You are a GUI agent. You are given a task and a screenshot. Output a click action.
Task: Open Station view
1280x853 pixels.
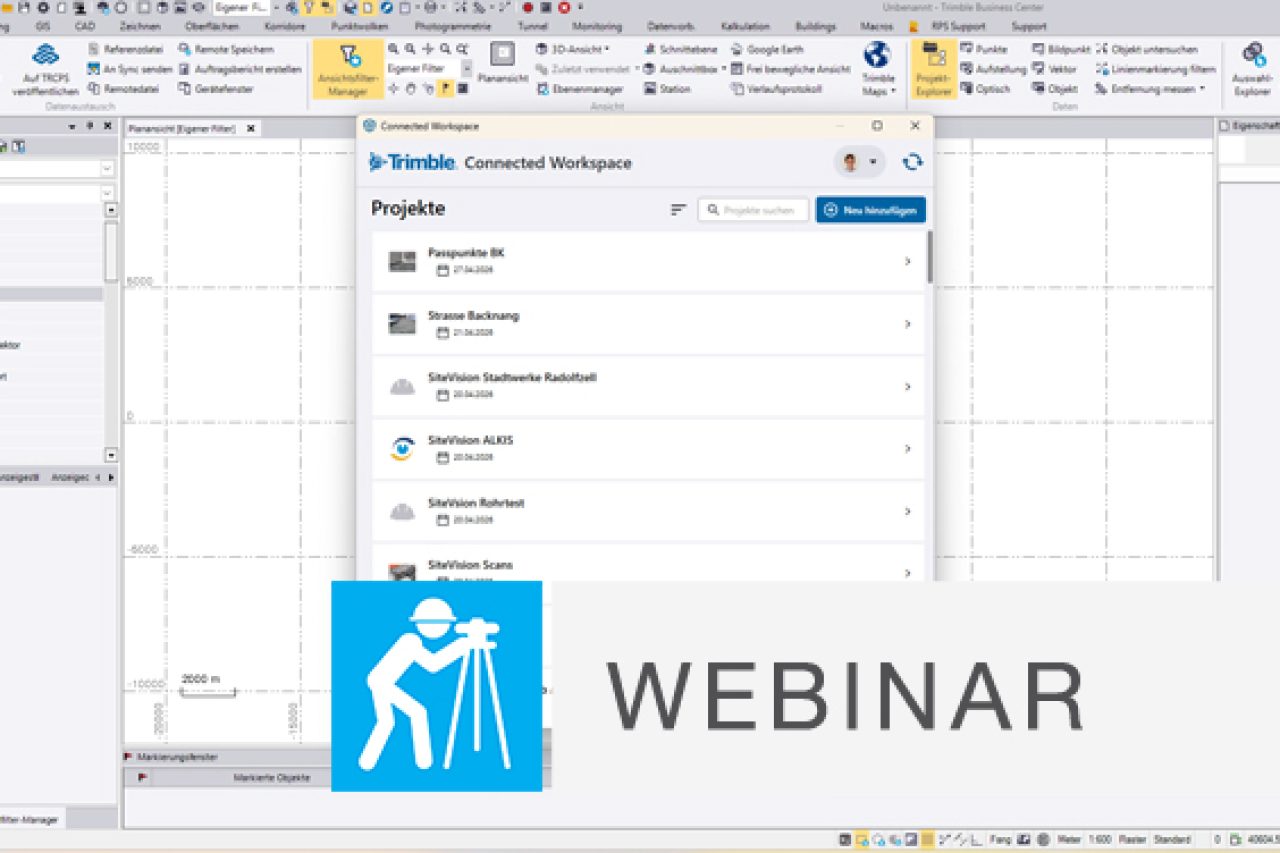pyautogui.click(x=667, y=89)
